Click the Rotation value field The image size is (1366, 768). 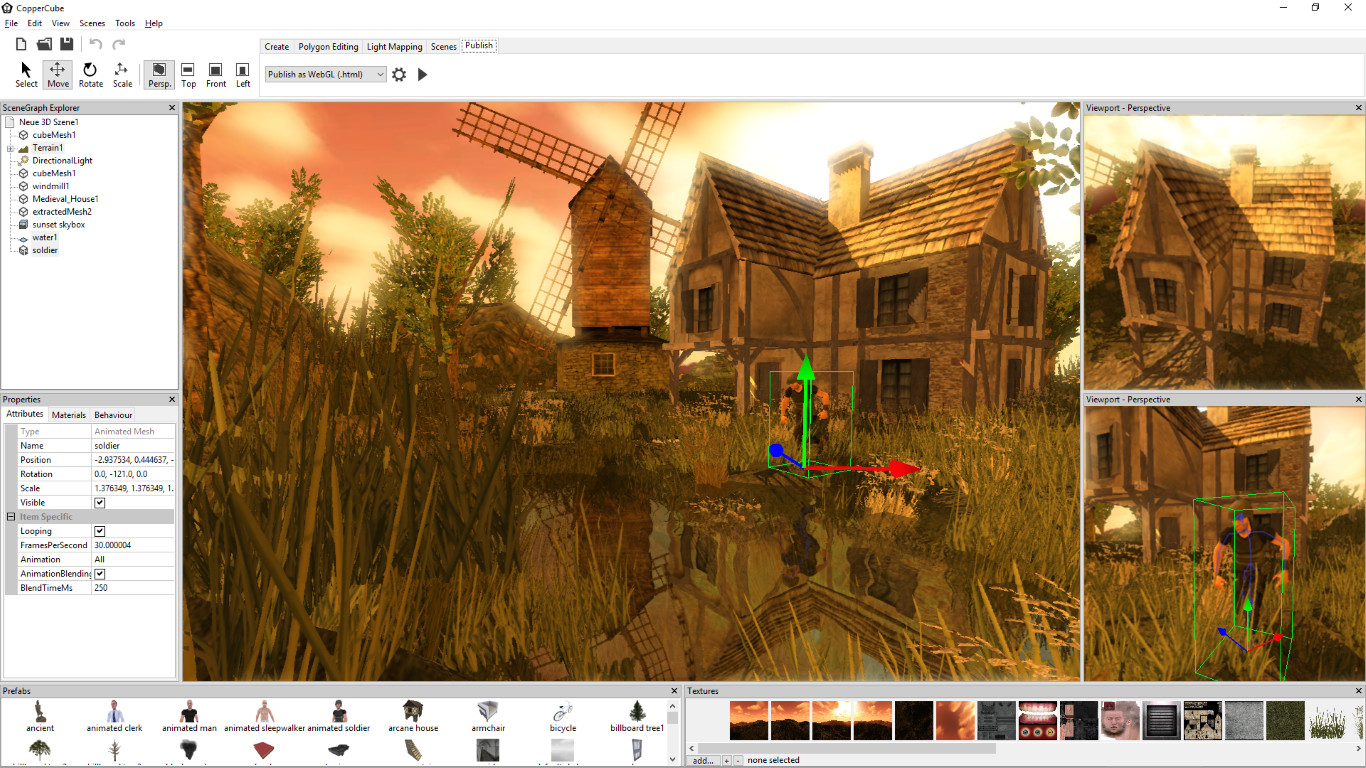132,473
